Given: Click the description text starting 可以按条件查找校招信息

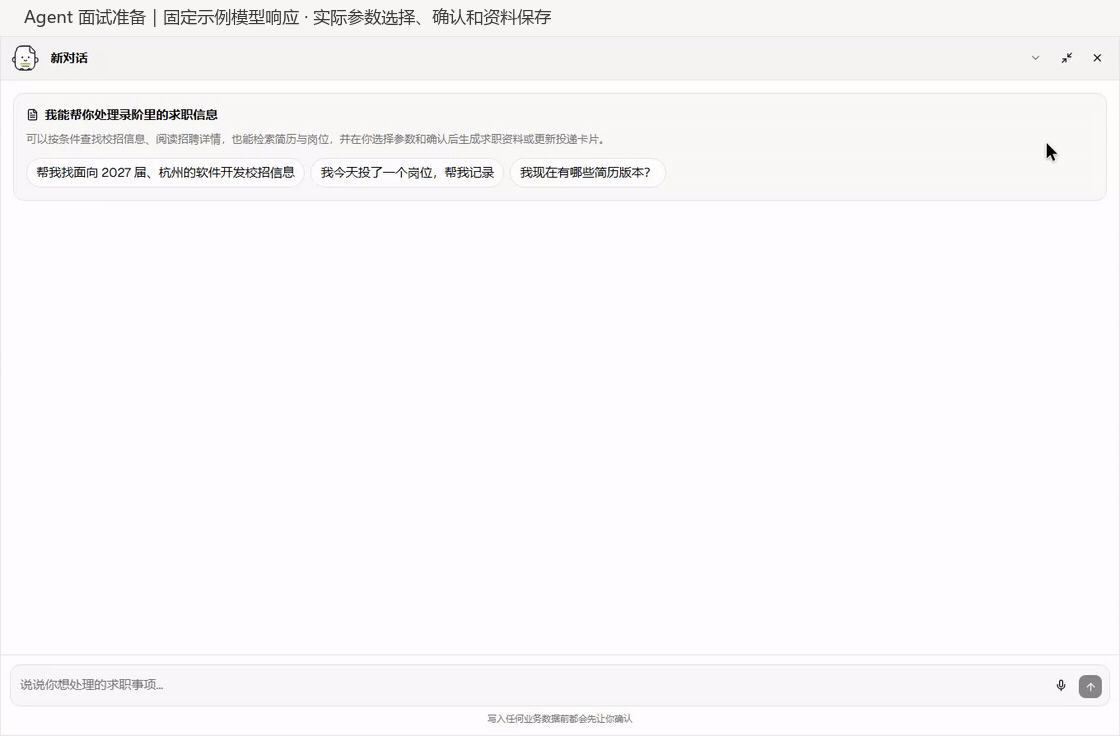Looking at the screenshot, I should click(x=316, y=139).
